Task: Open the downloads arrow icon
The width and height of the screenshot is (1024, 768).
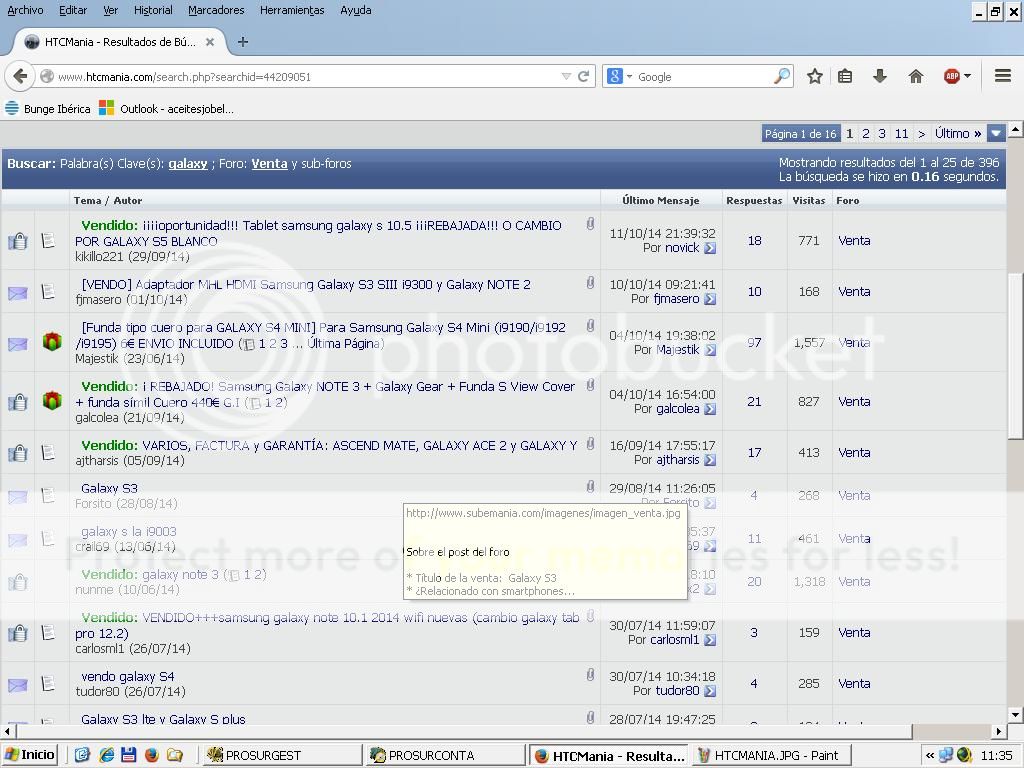Action: click(x=880, y=76)
